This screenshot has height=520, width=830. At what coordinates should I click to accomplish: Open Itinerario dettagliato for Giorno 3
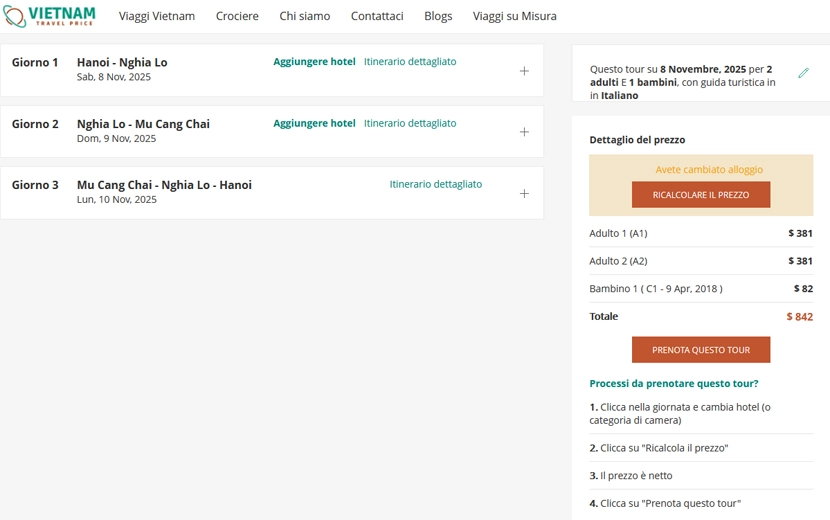[x=435, y=184]
